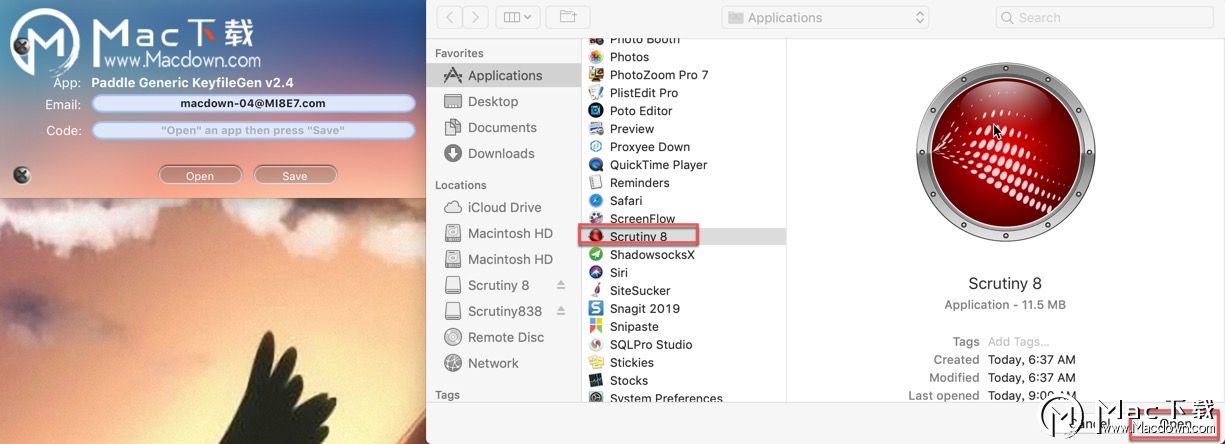The height and width of the screenshot is (444, 1225).
Task: Select the Snagit 2019 icon
Action: pyautogui.click(x=596, y=309)
